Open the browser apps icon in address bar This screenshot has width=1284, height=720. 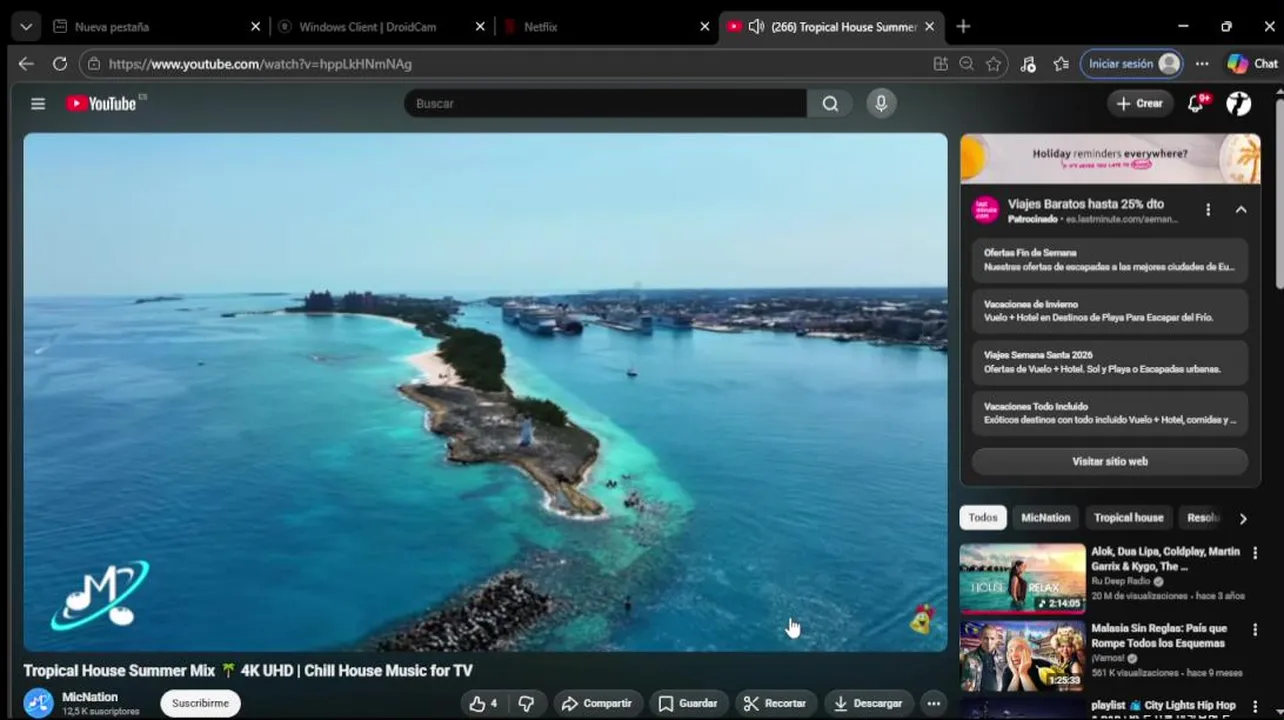pos(940,64)
